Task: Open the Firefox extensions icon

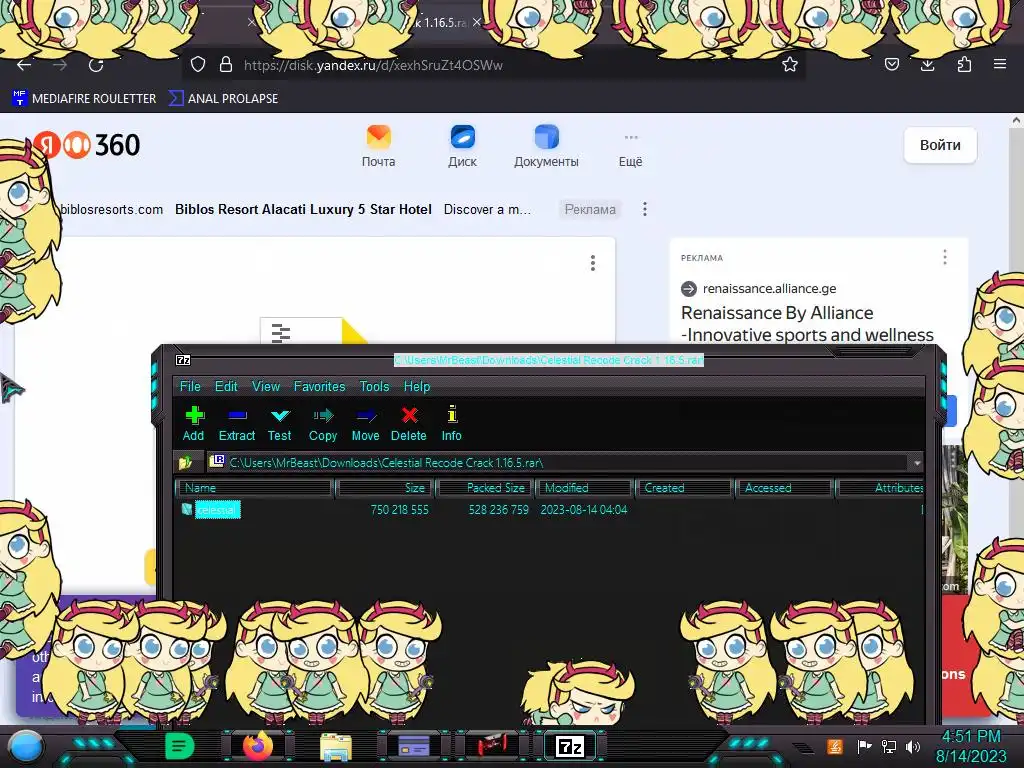Action: 964,64
